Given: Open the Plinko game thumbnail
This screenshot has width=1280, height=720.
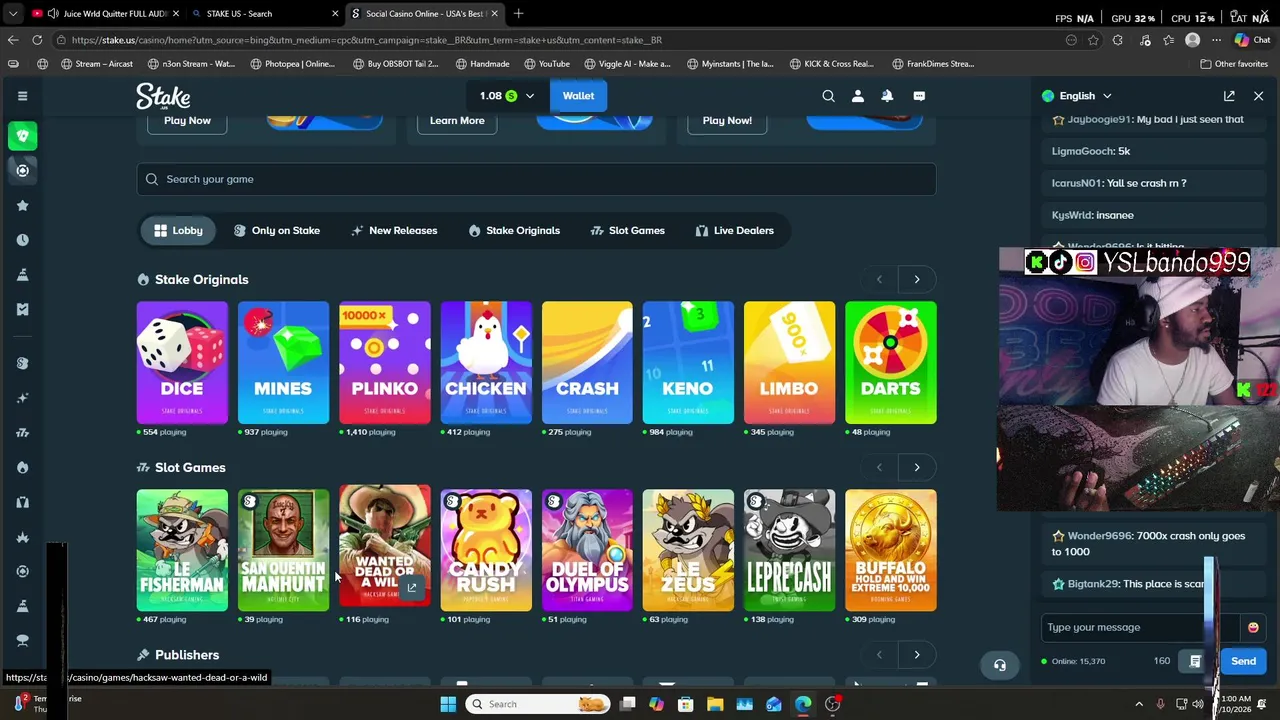Looking at the screenshot, I should tap(384, 363).
